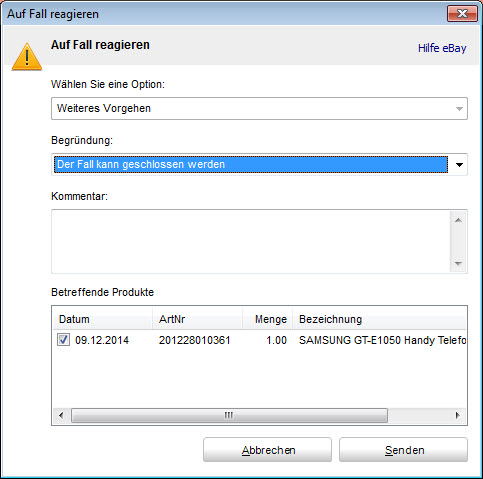
Task: Click the Bezeichnung column header
Action: click(x=379, y=319)
